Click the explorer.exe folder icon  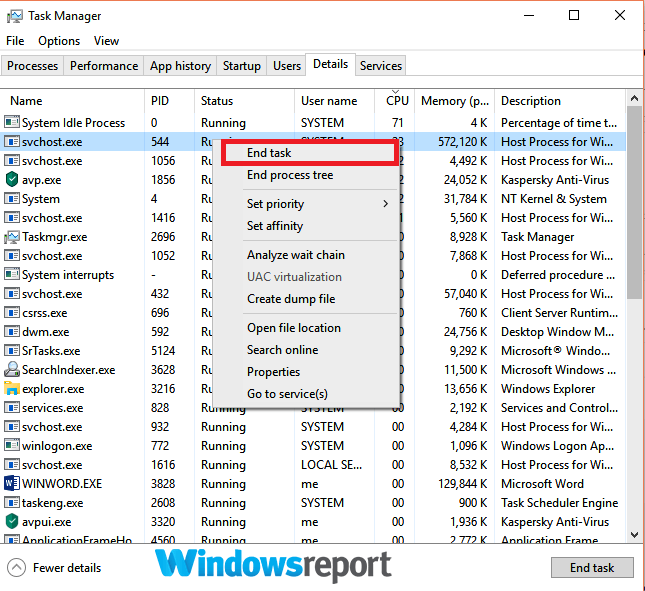tap(12, 388)
